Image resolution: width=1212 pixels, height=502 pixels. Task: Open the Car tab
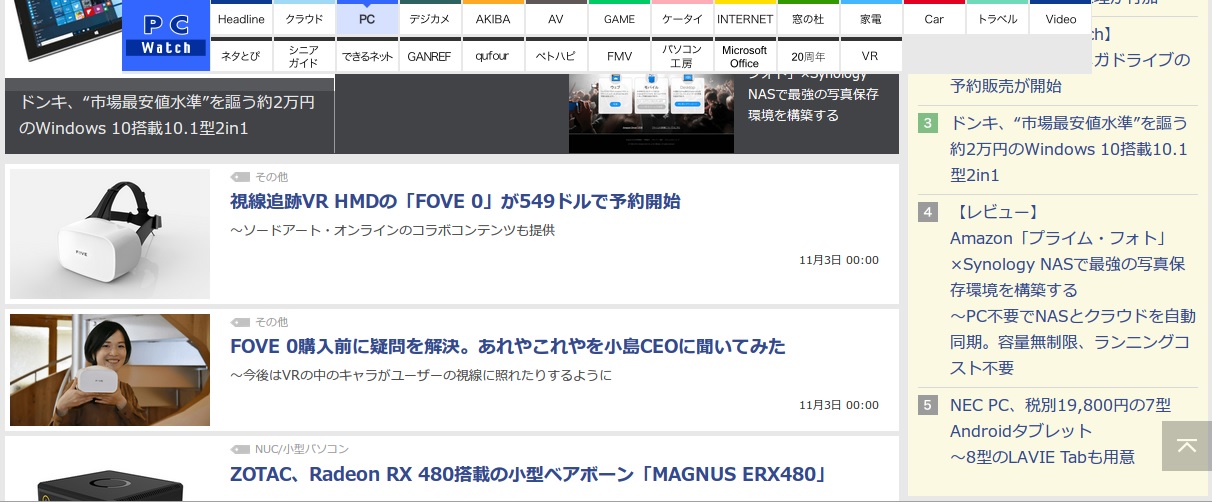934,19
